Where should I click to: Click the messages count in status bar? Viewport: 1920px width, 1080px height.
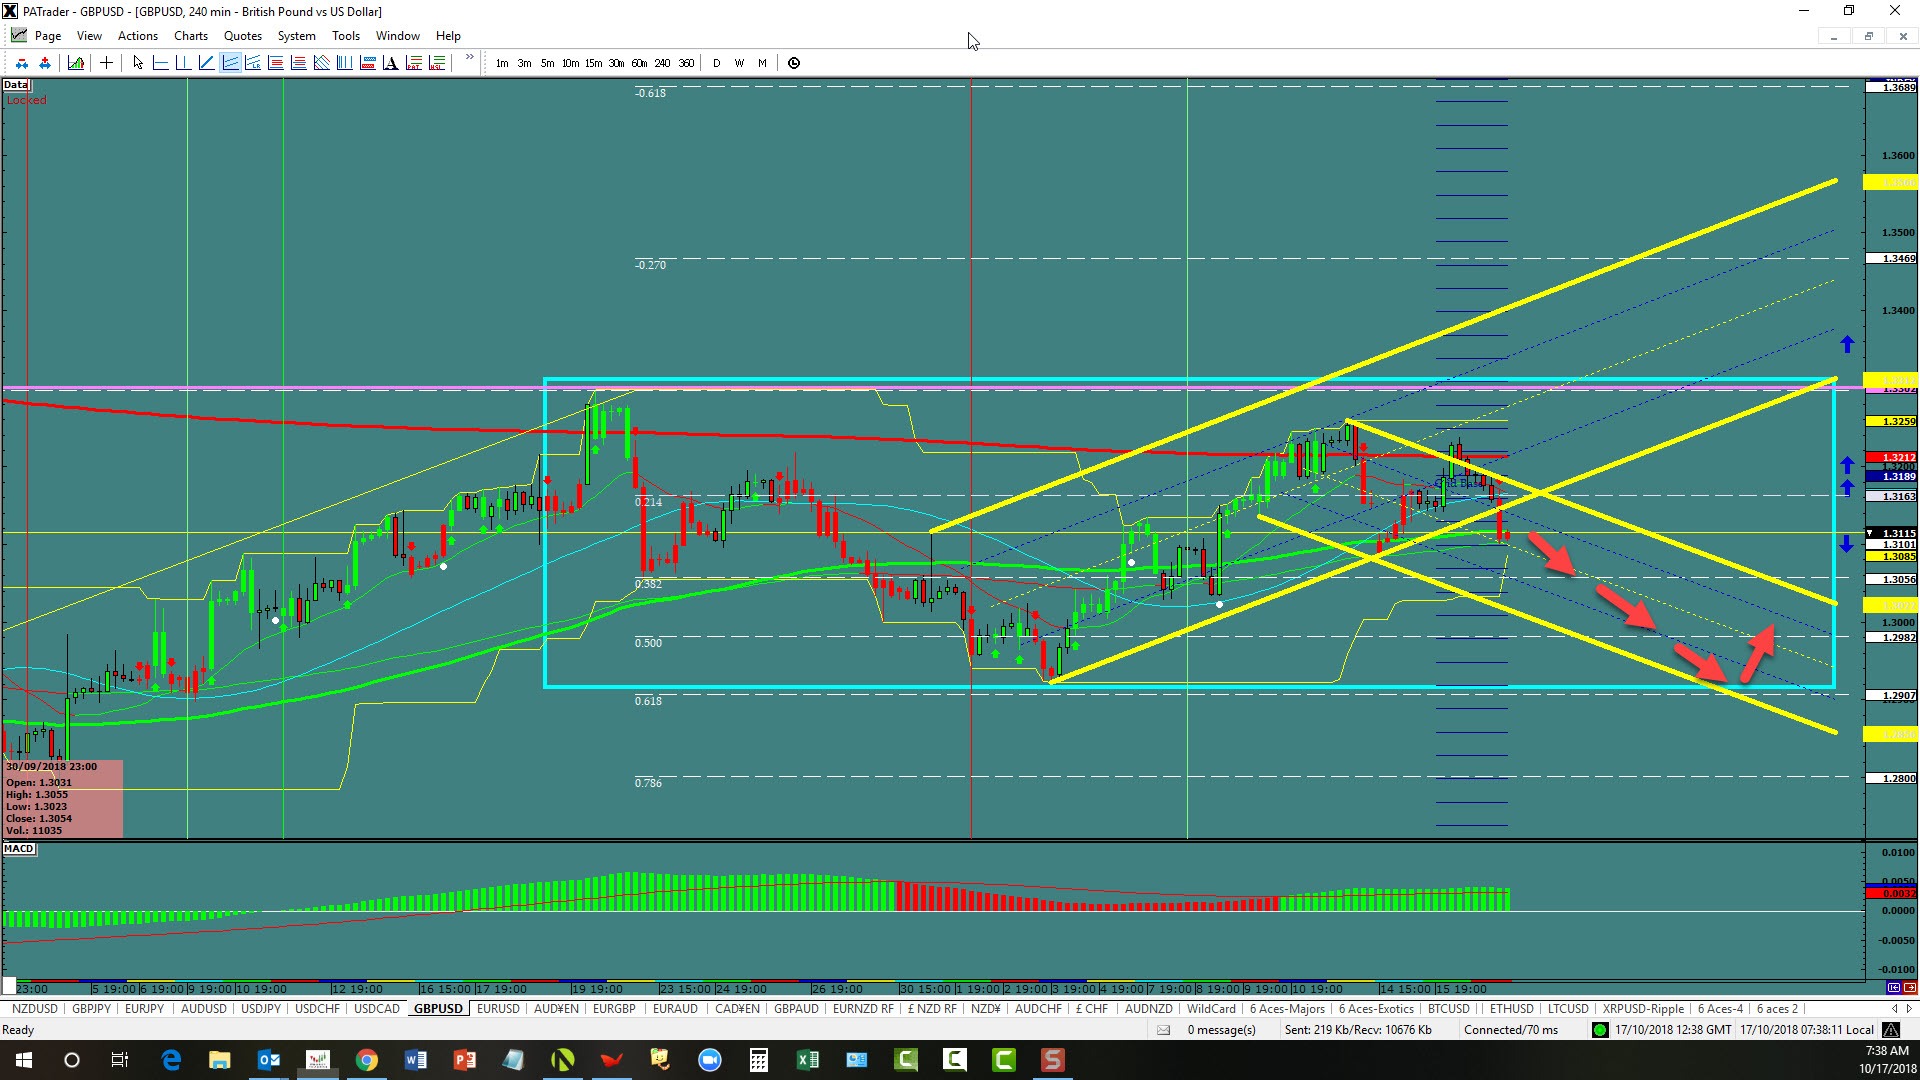pyautogui.click(x=1221, y=1030)
